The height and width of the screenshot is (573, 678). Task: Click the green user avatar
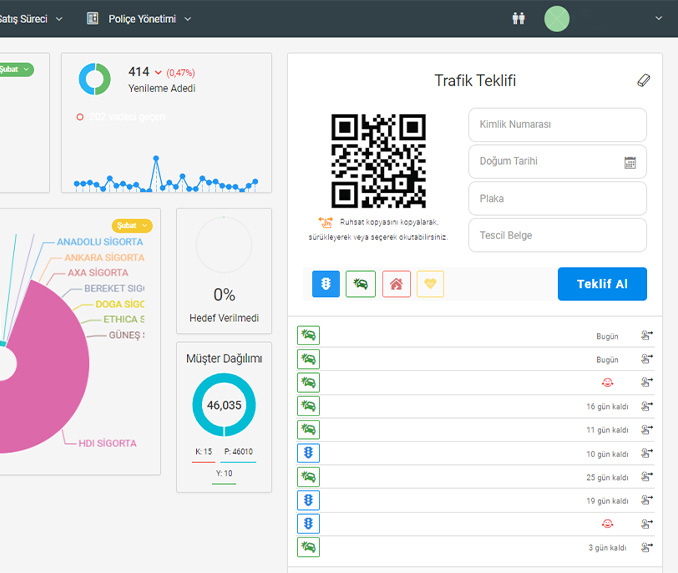(x=557, y=18)
